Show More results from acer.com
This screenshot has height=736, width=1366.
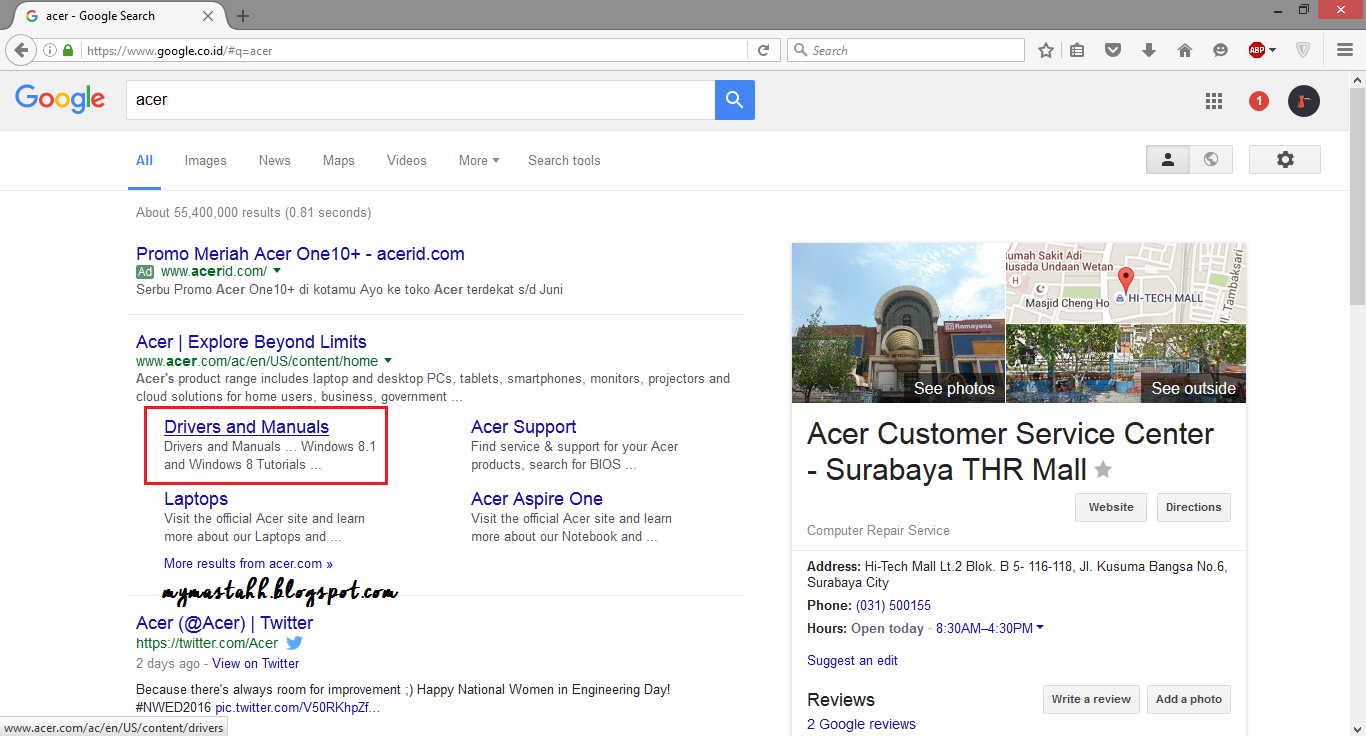point(249,563)
